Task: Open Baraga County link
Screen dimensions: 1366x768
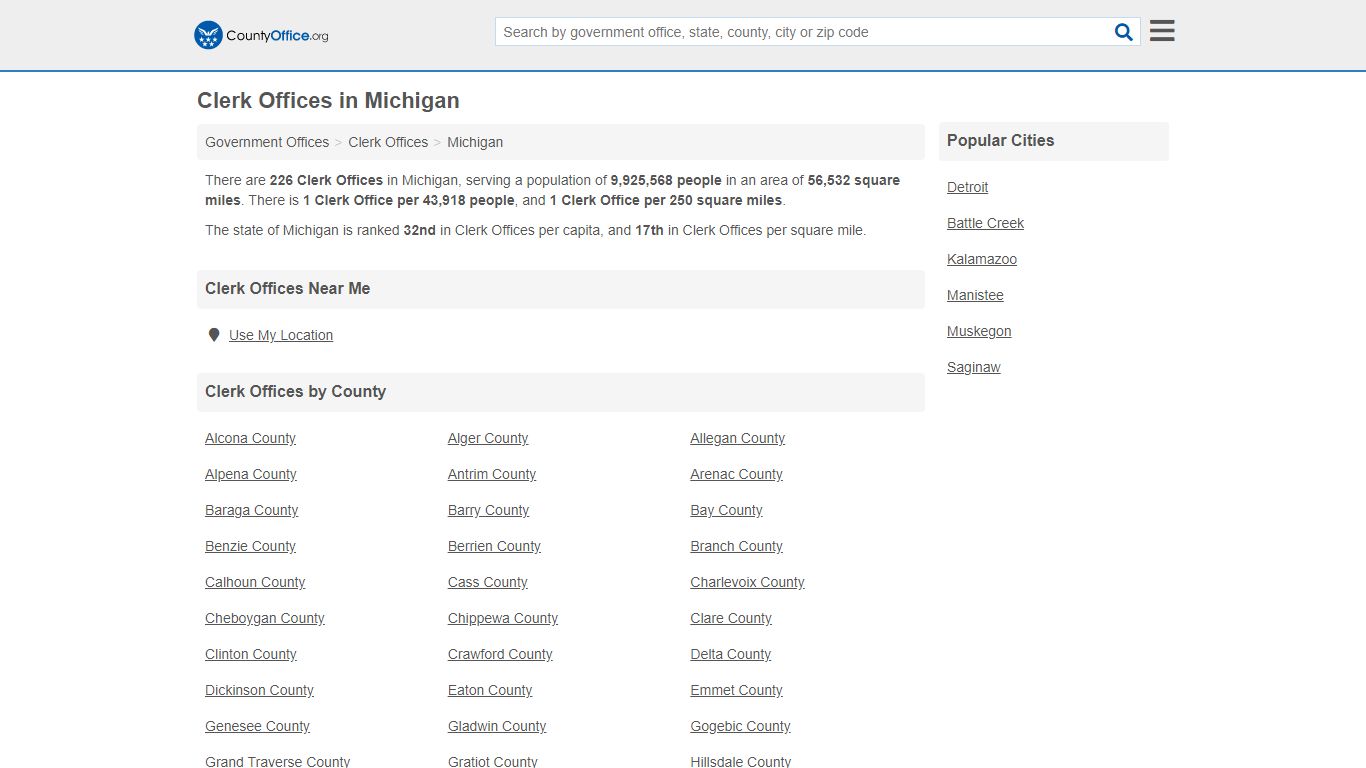Action: [252, 510]
